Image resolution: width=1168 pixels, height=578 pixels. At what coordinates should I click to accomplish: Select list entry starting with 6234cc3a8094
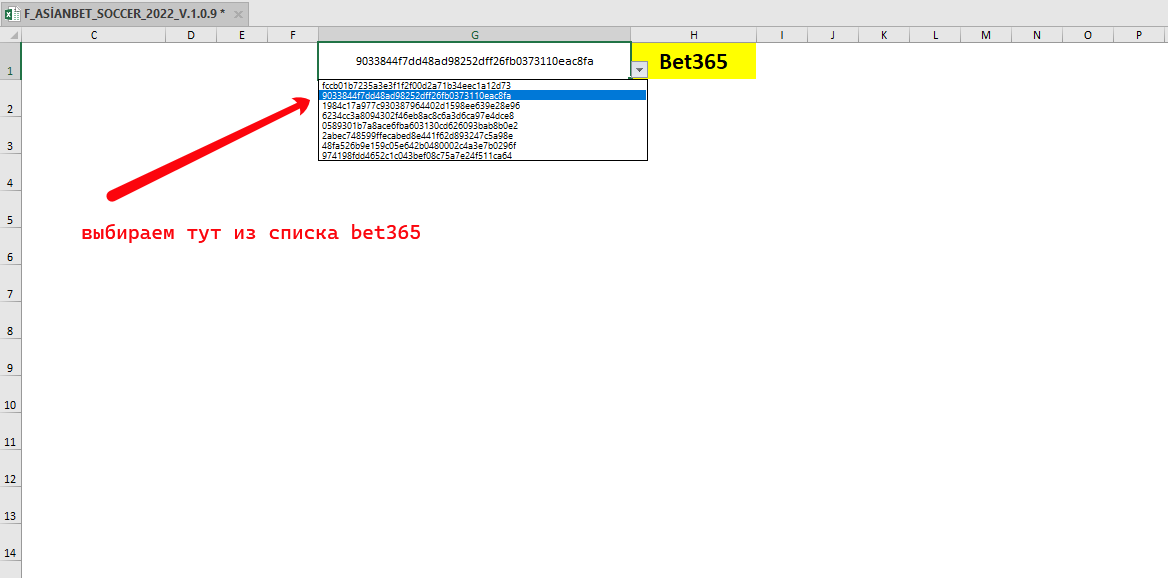click(418, 116)
